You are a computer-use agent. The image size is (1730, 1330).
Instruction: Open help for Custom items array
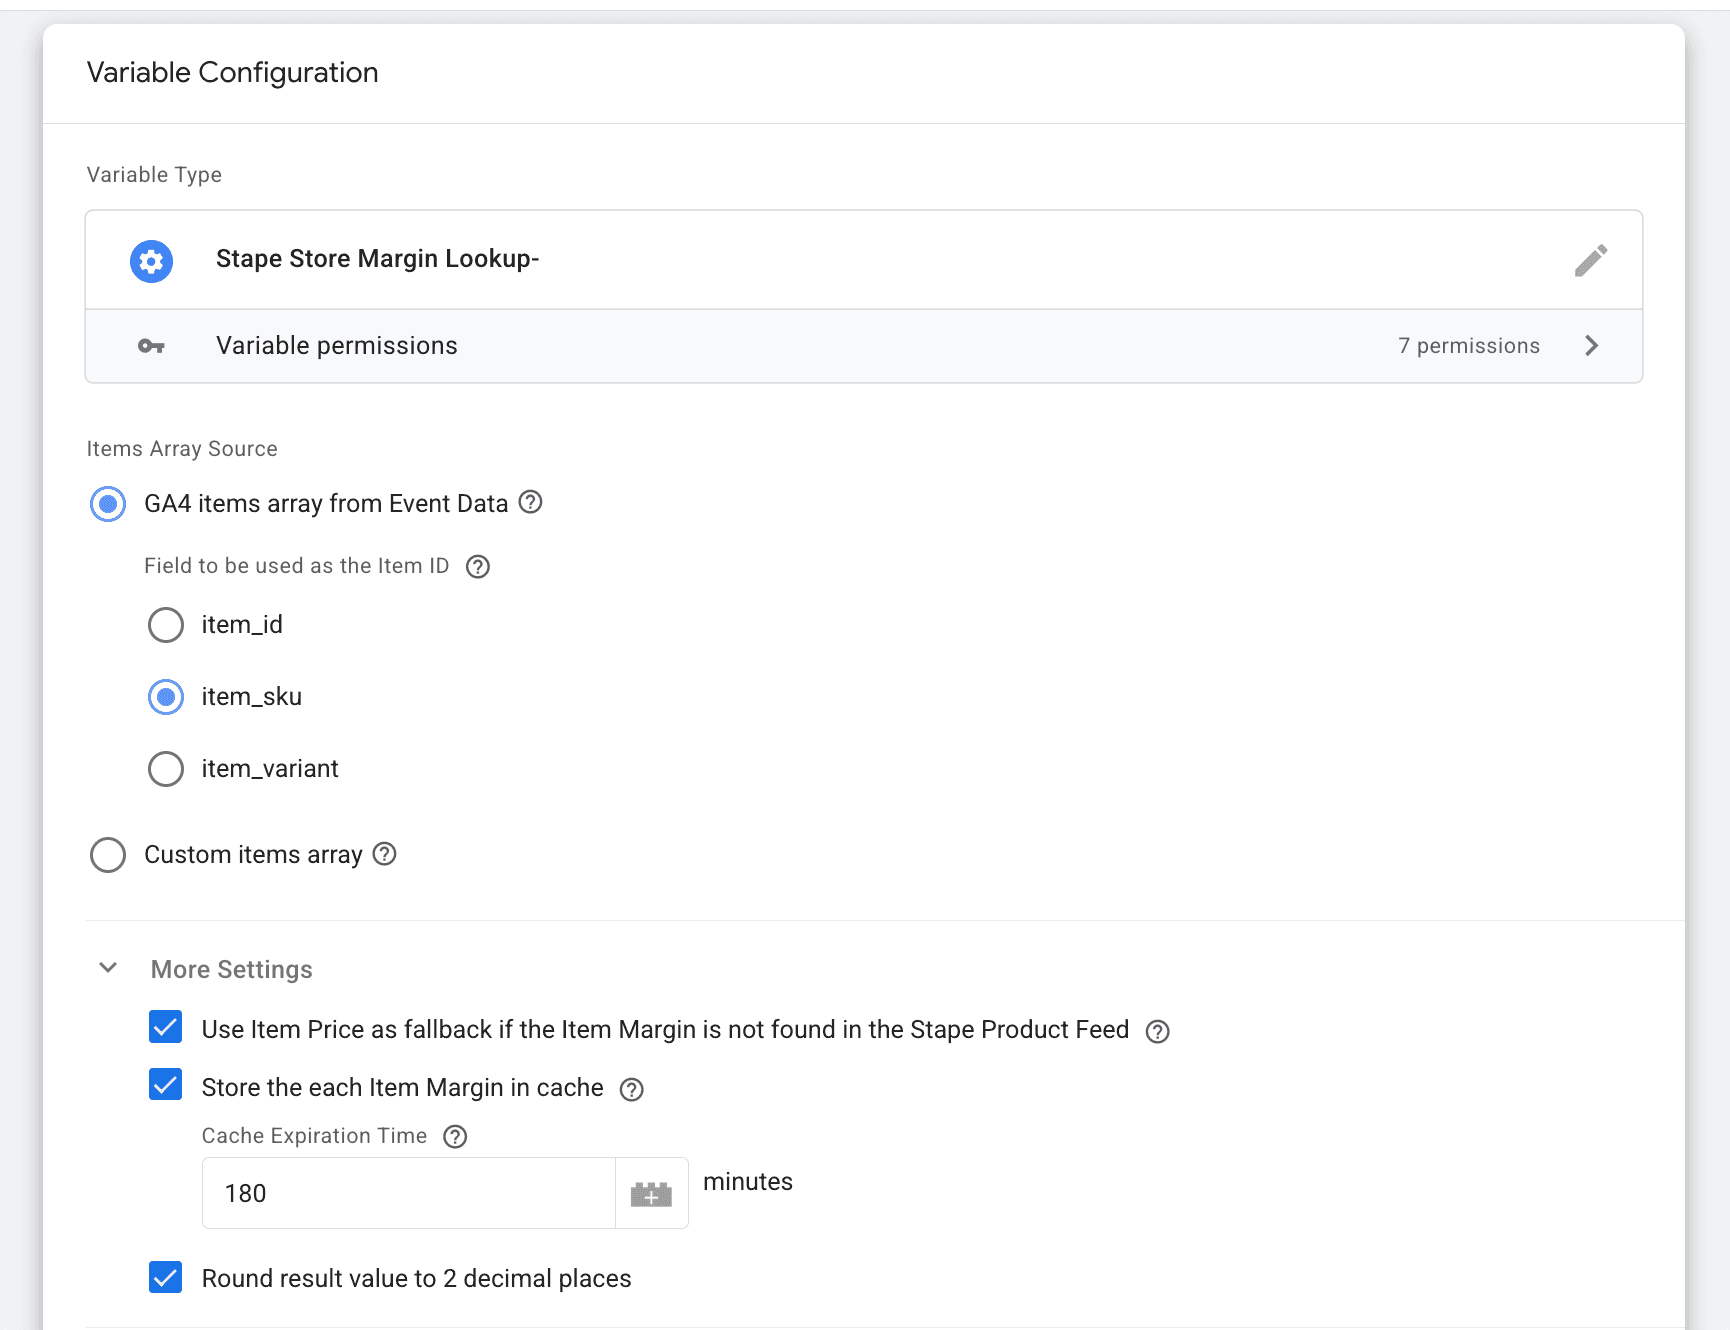coord(385,854)
